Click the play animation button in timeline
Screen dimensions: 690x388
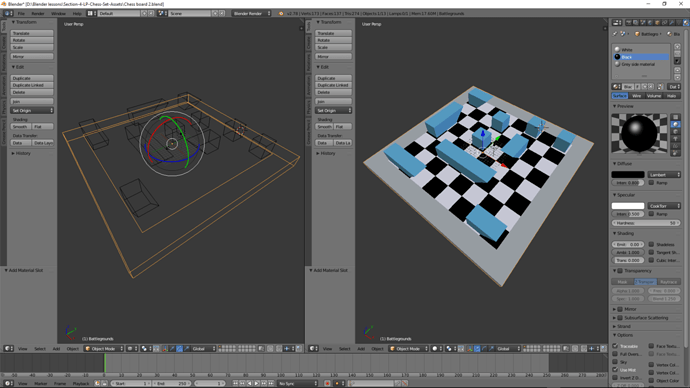coord(257,384)
